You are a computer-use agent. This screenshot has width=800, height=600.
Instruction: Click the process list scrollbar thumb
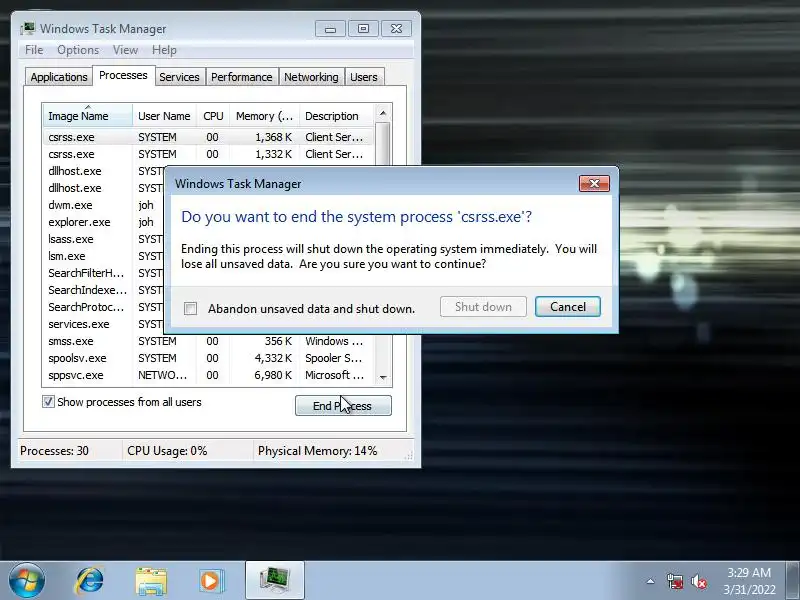(383, 144)
